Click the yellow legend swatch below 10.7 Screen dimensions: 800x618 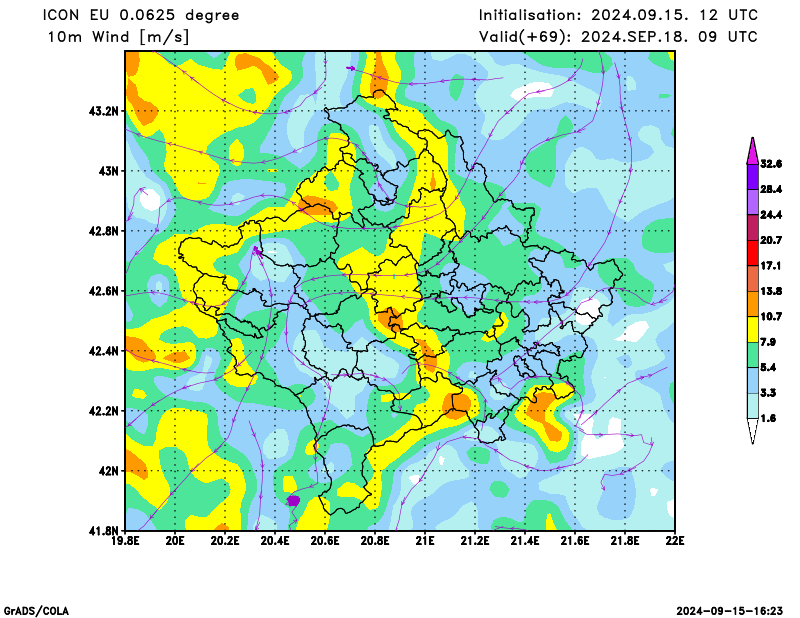(753, 330)
